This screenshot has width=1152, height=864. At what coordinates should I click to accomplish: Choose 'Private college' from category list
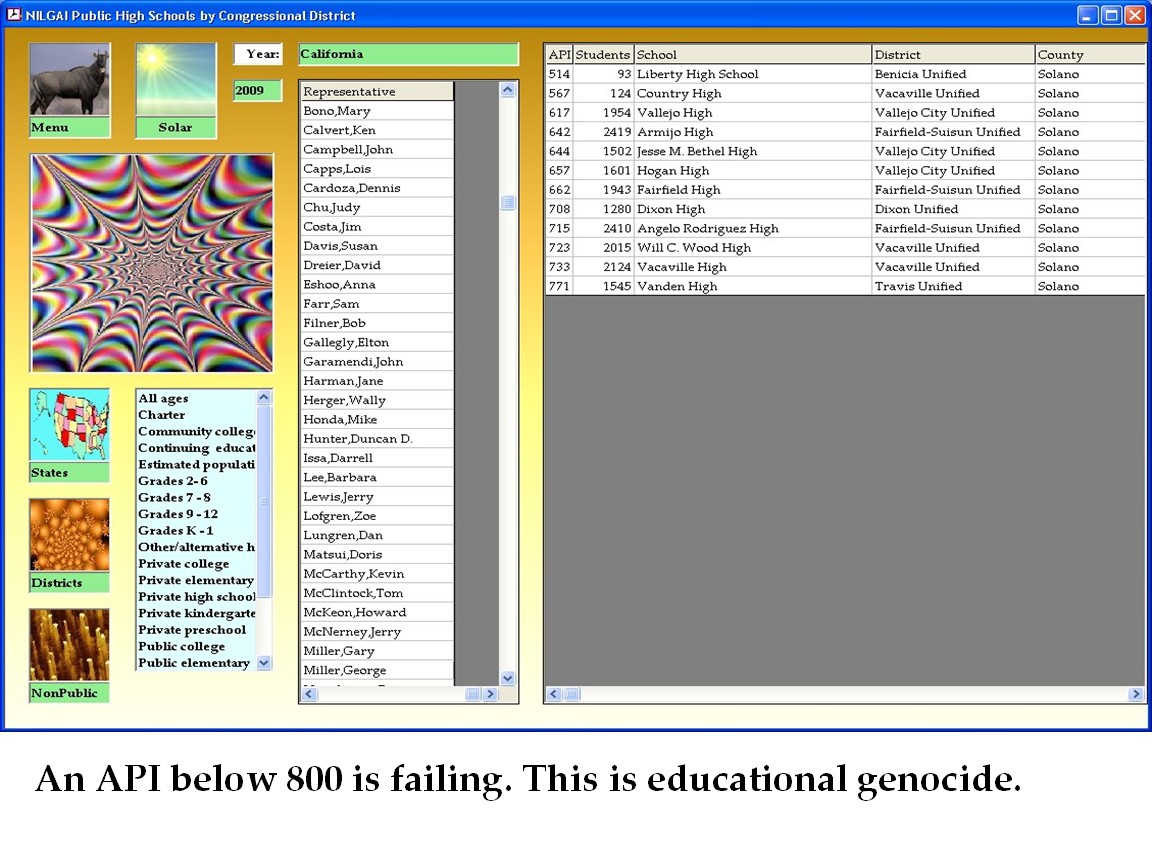coord(183,564)
